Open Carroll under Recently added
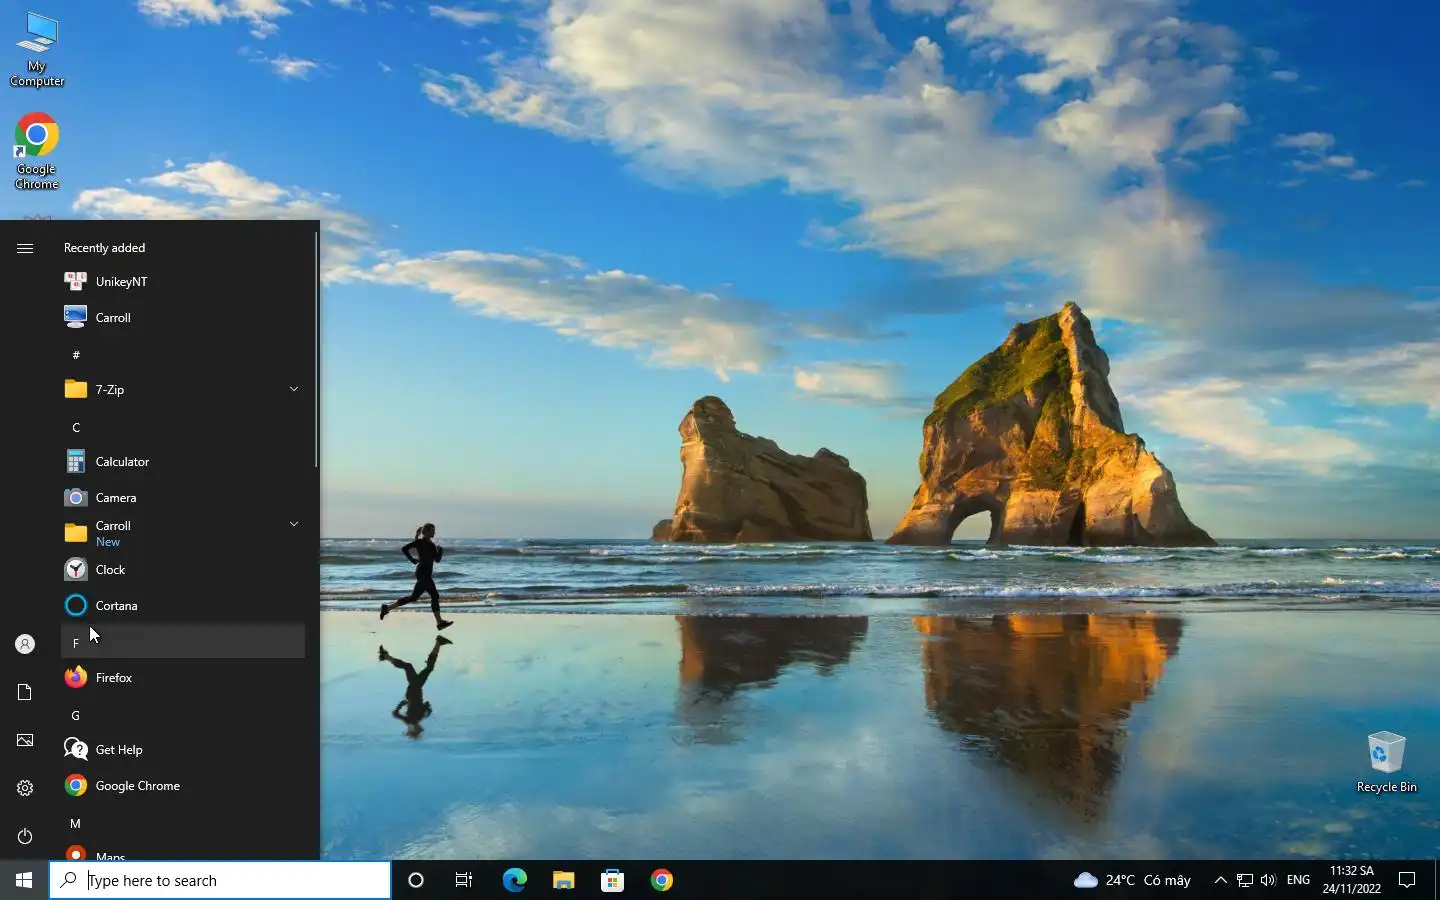 183,317
